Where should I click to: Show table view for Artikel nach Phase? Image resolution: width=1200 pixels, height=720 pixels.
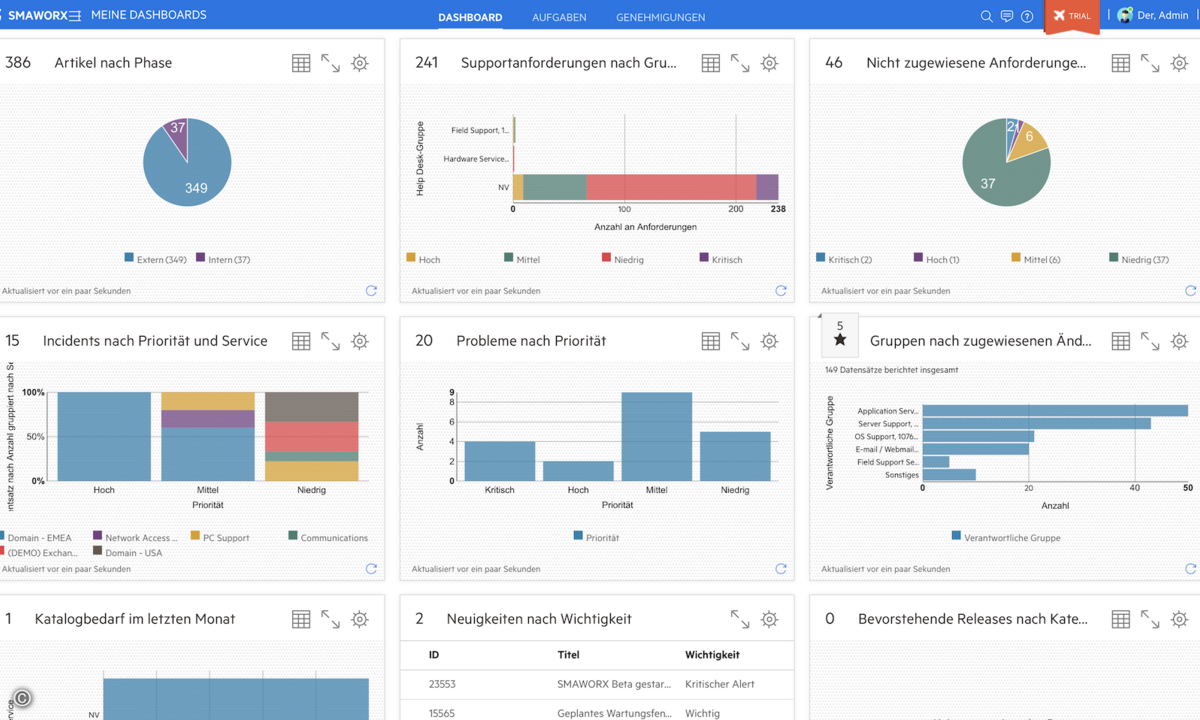301,63
